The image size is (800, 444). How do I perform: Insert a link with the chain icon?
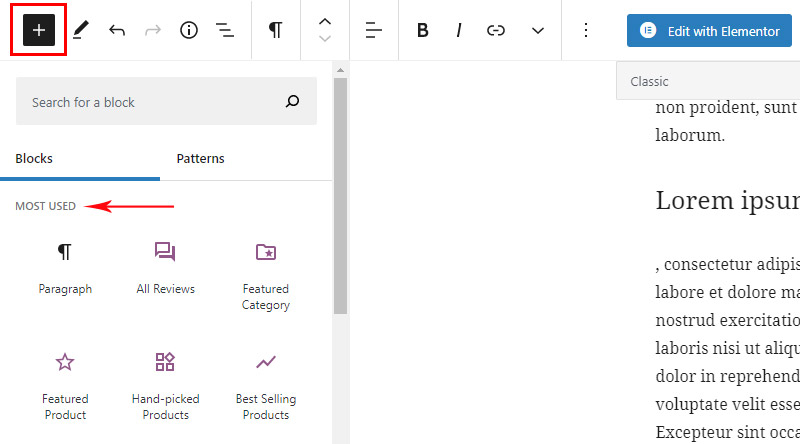pyautogui.click(x=495, y=31)
